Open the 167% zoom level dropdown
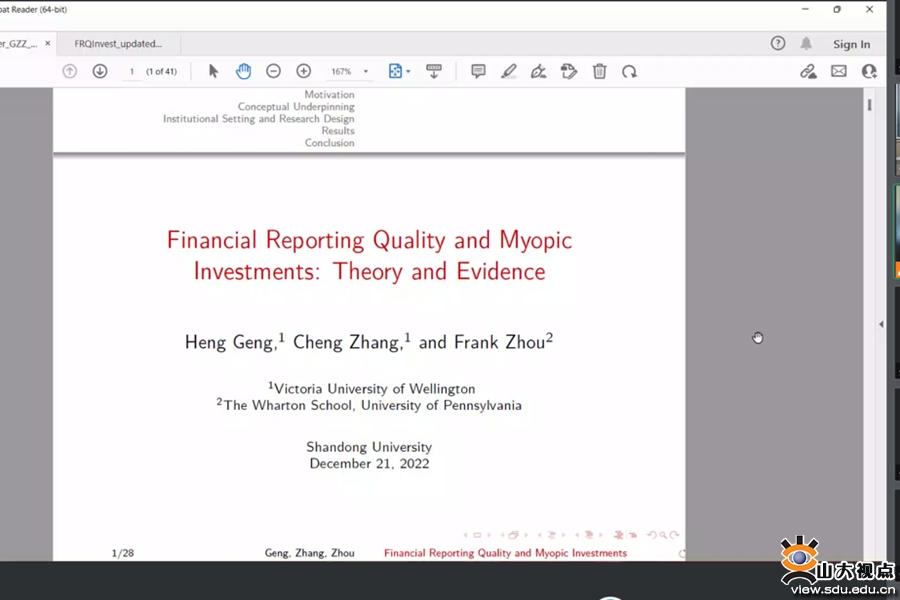The height and width of the screenshot is (600, 900). pos(366,72)
